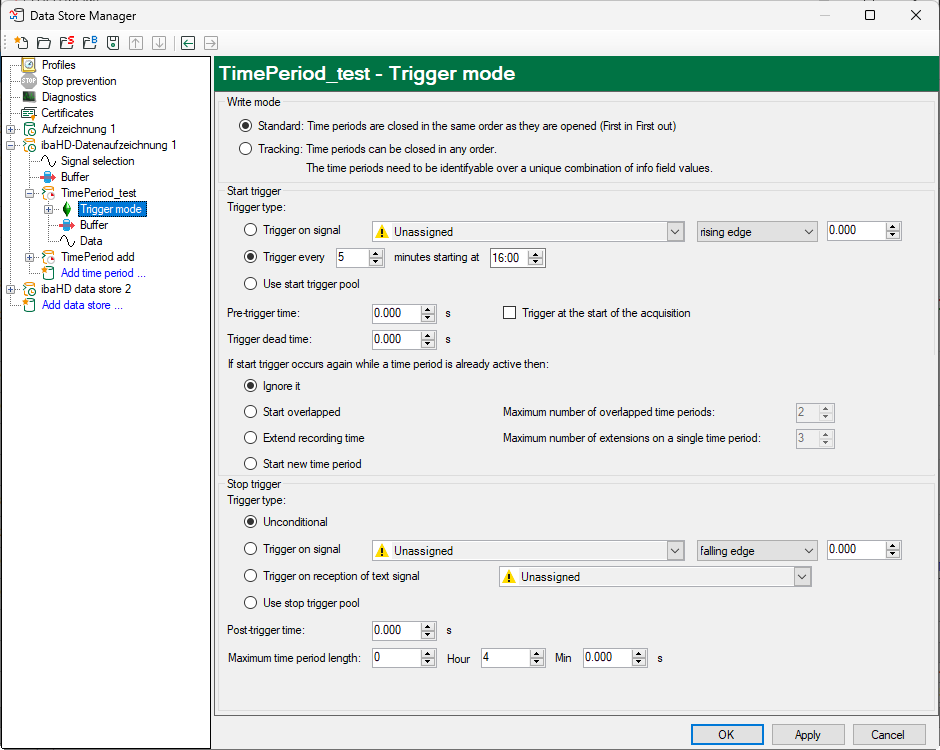Select Start new time period option

pos(250,464)
